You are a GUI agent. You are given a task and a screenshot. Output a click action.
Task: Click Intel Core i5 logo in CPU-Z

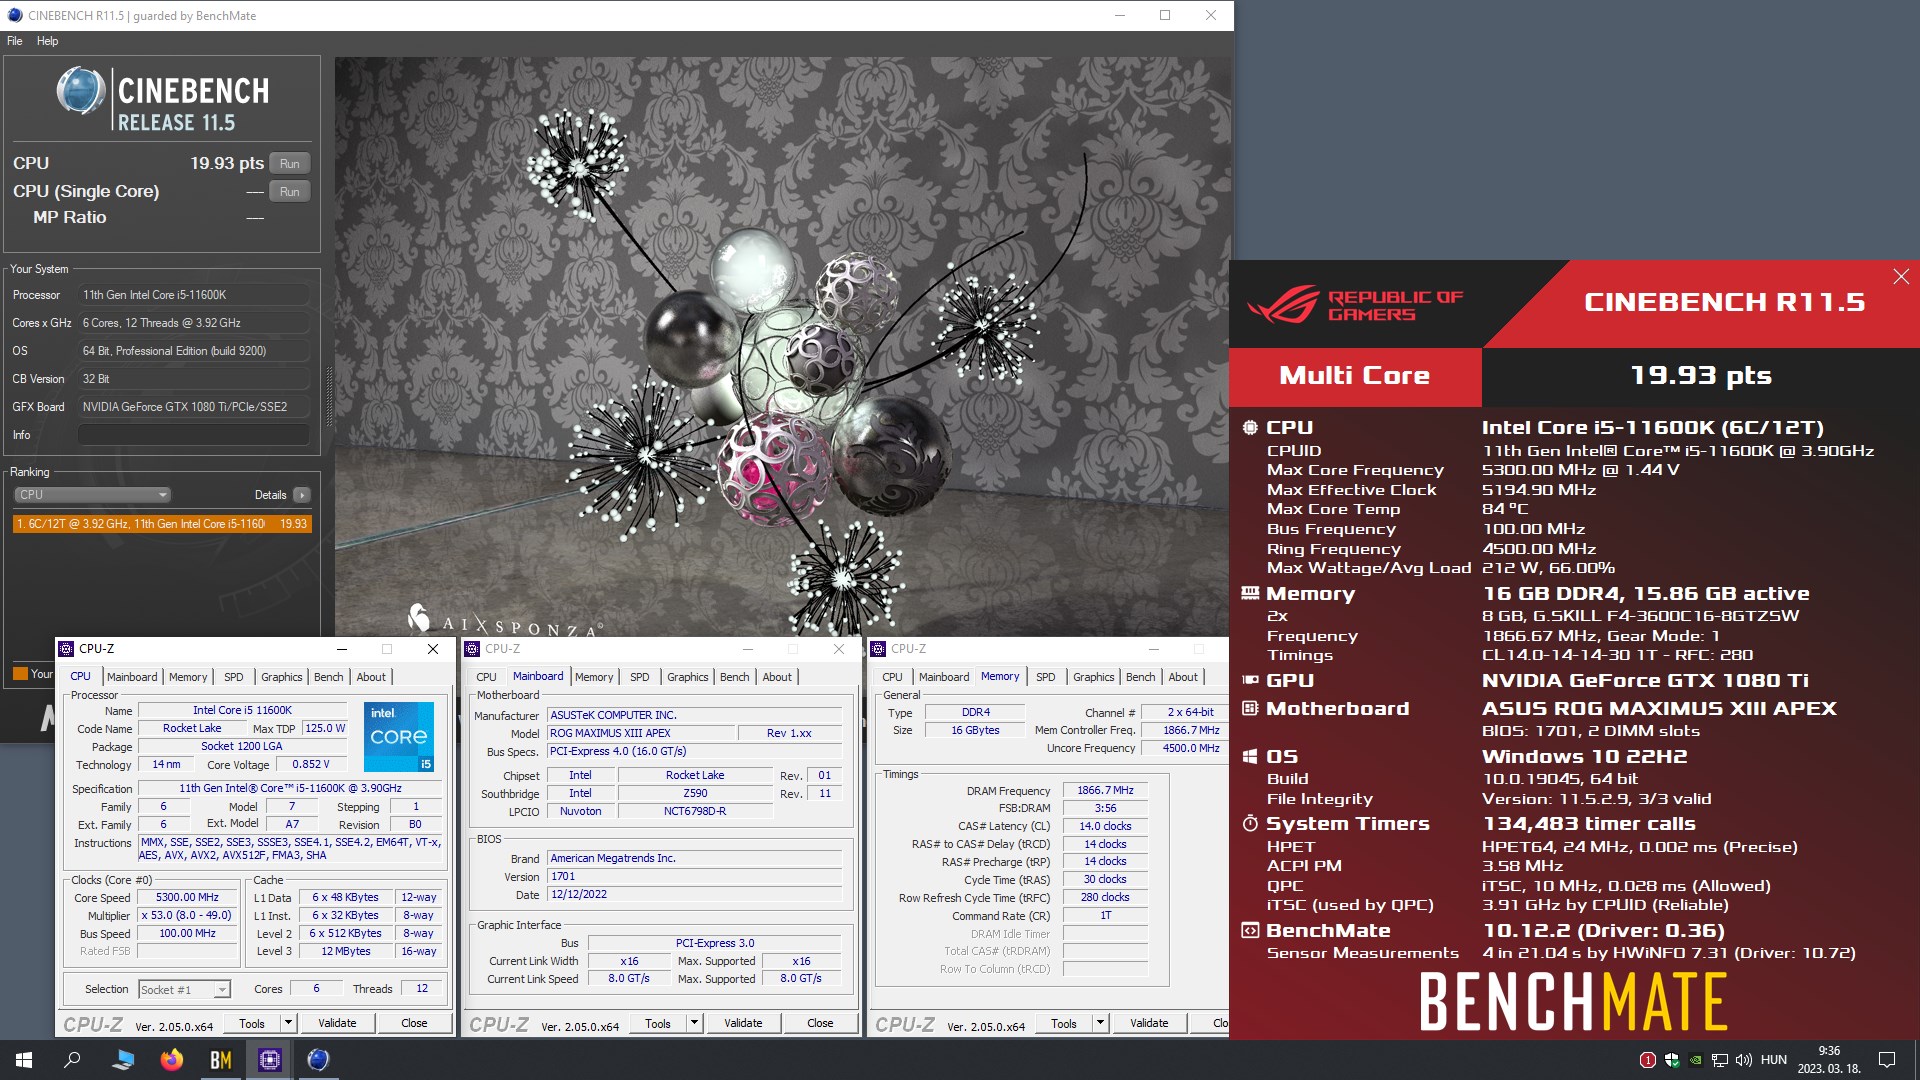(x=398, y=737)
